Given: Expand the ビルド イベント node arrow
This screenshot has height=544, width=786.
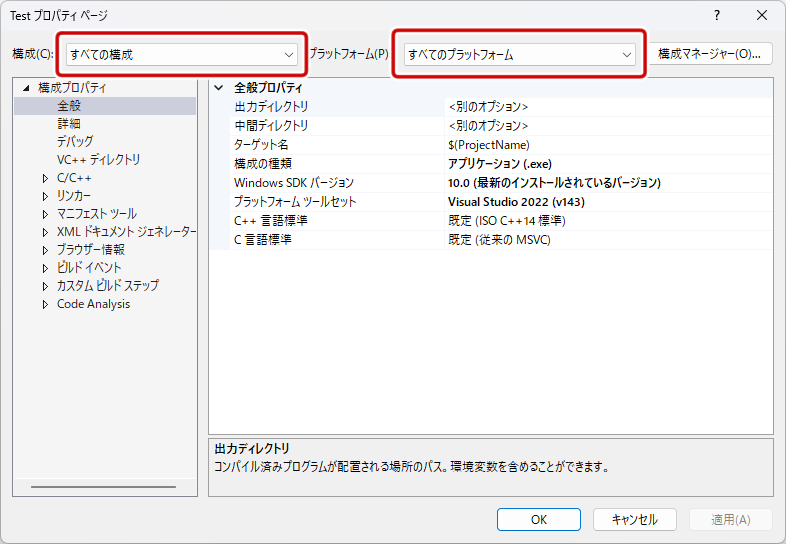Looking at the screenshot, I should click(x=45, y=268).
